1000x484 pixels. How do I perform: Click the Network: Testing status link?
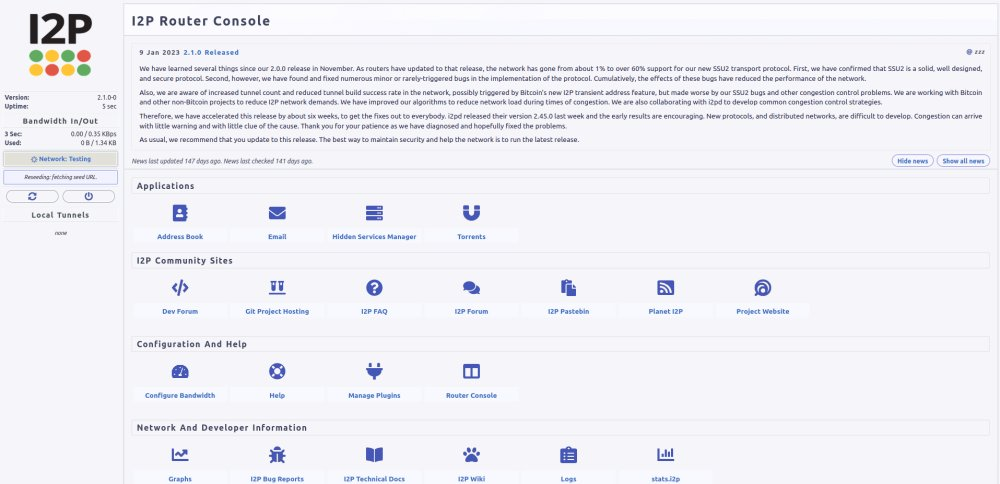click(x=61, y=159)
